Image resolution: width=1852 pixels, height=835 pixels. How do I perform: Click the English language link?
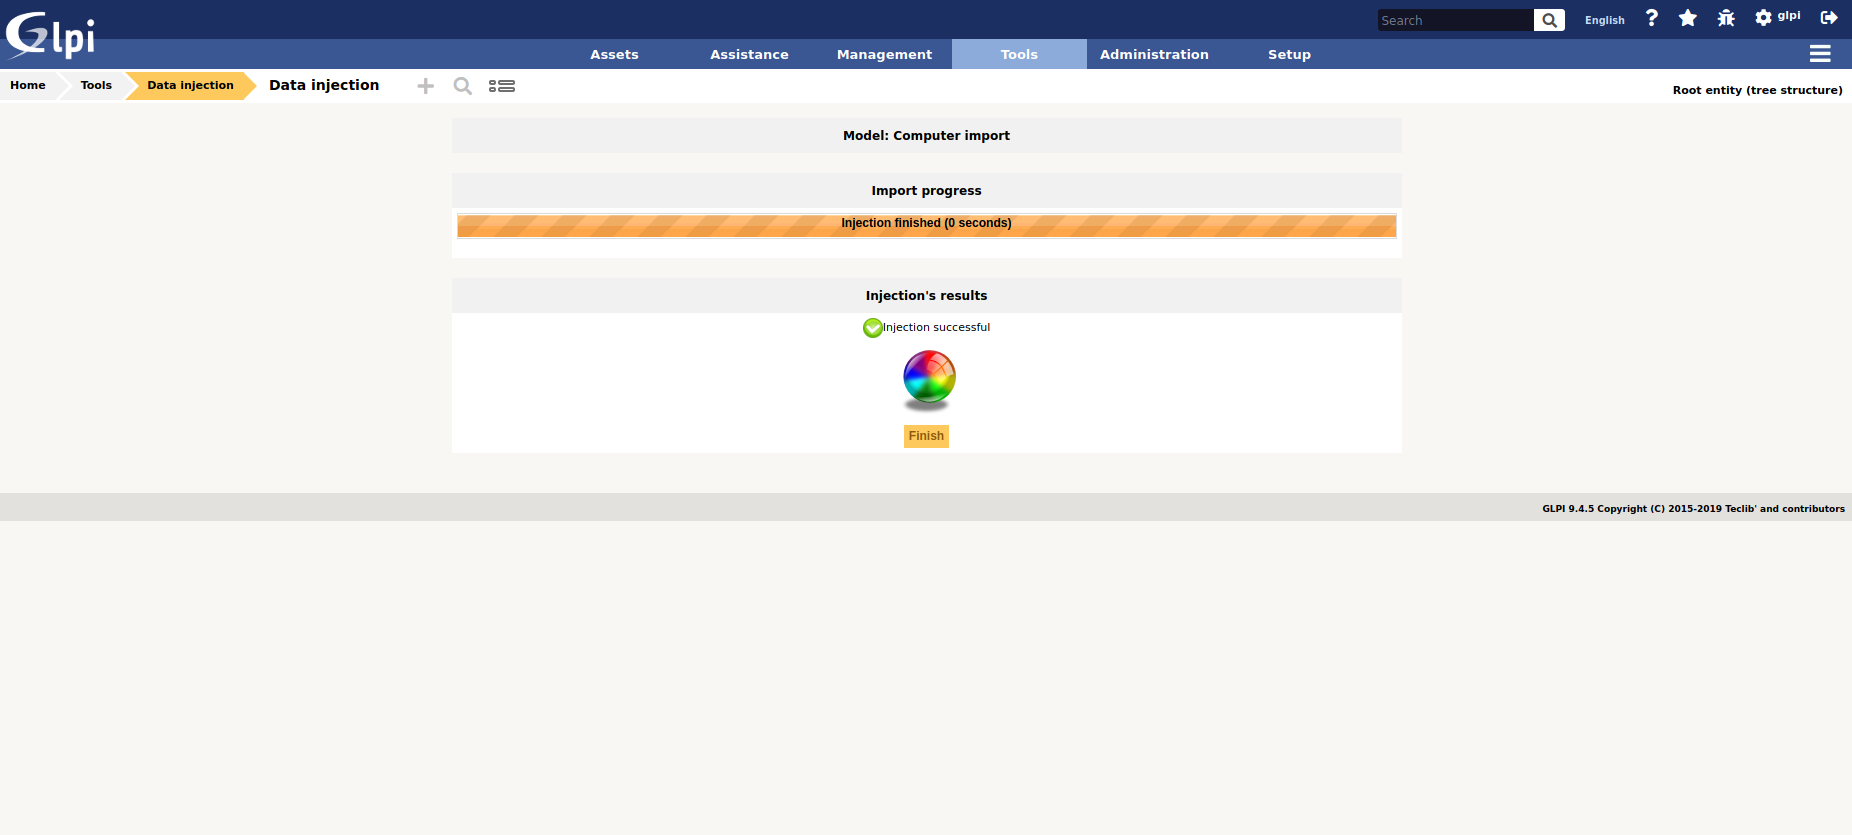(1604, 20)
